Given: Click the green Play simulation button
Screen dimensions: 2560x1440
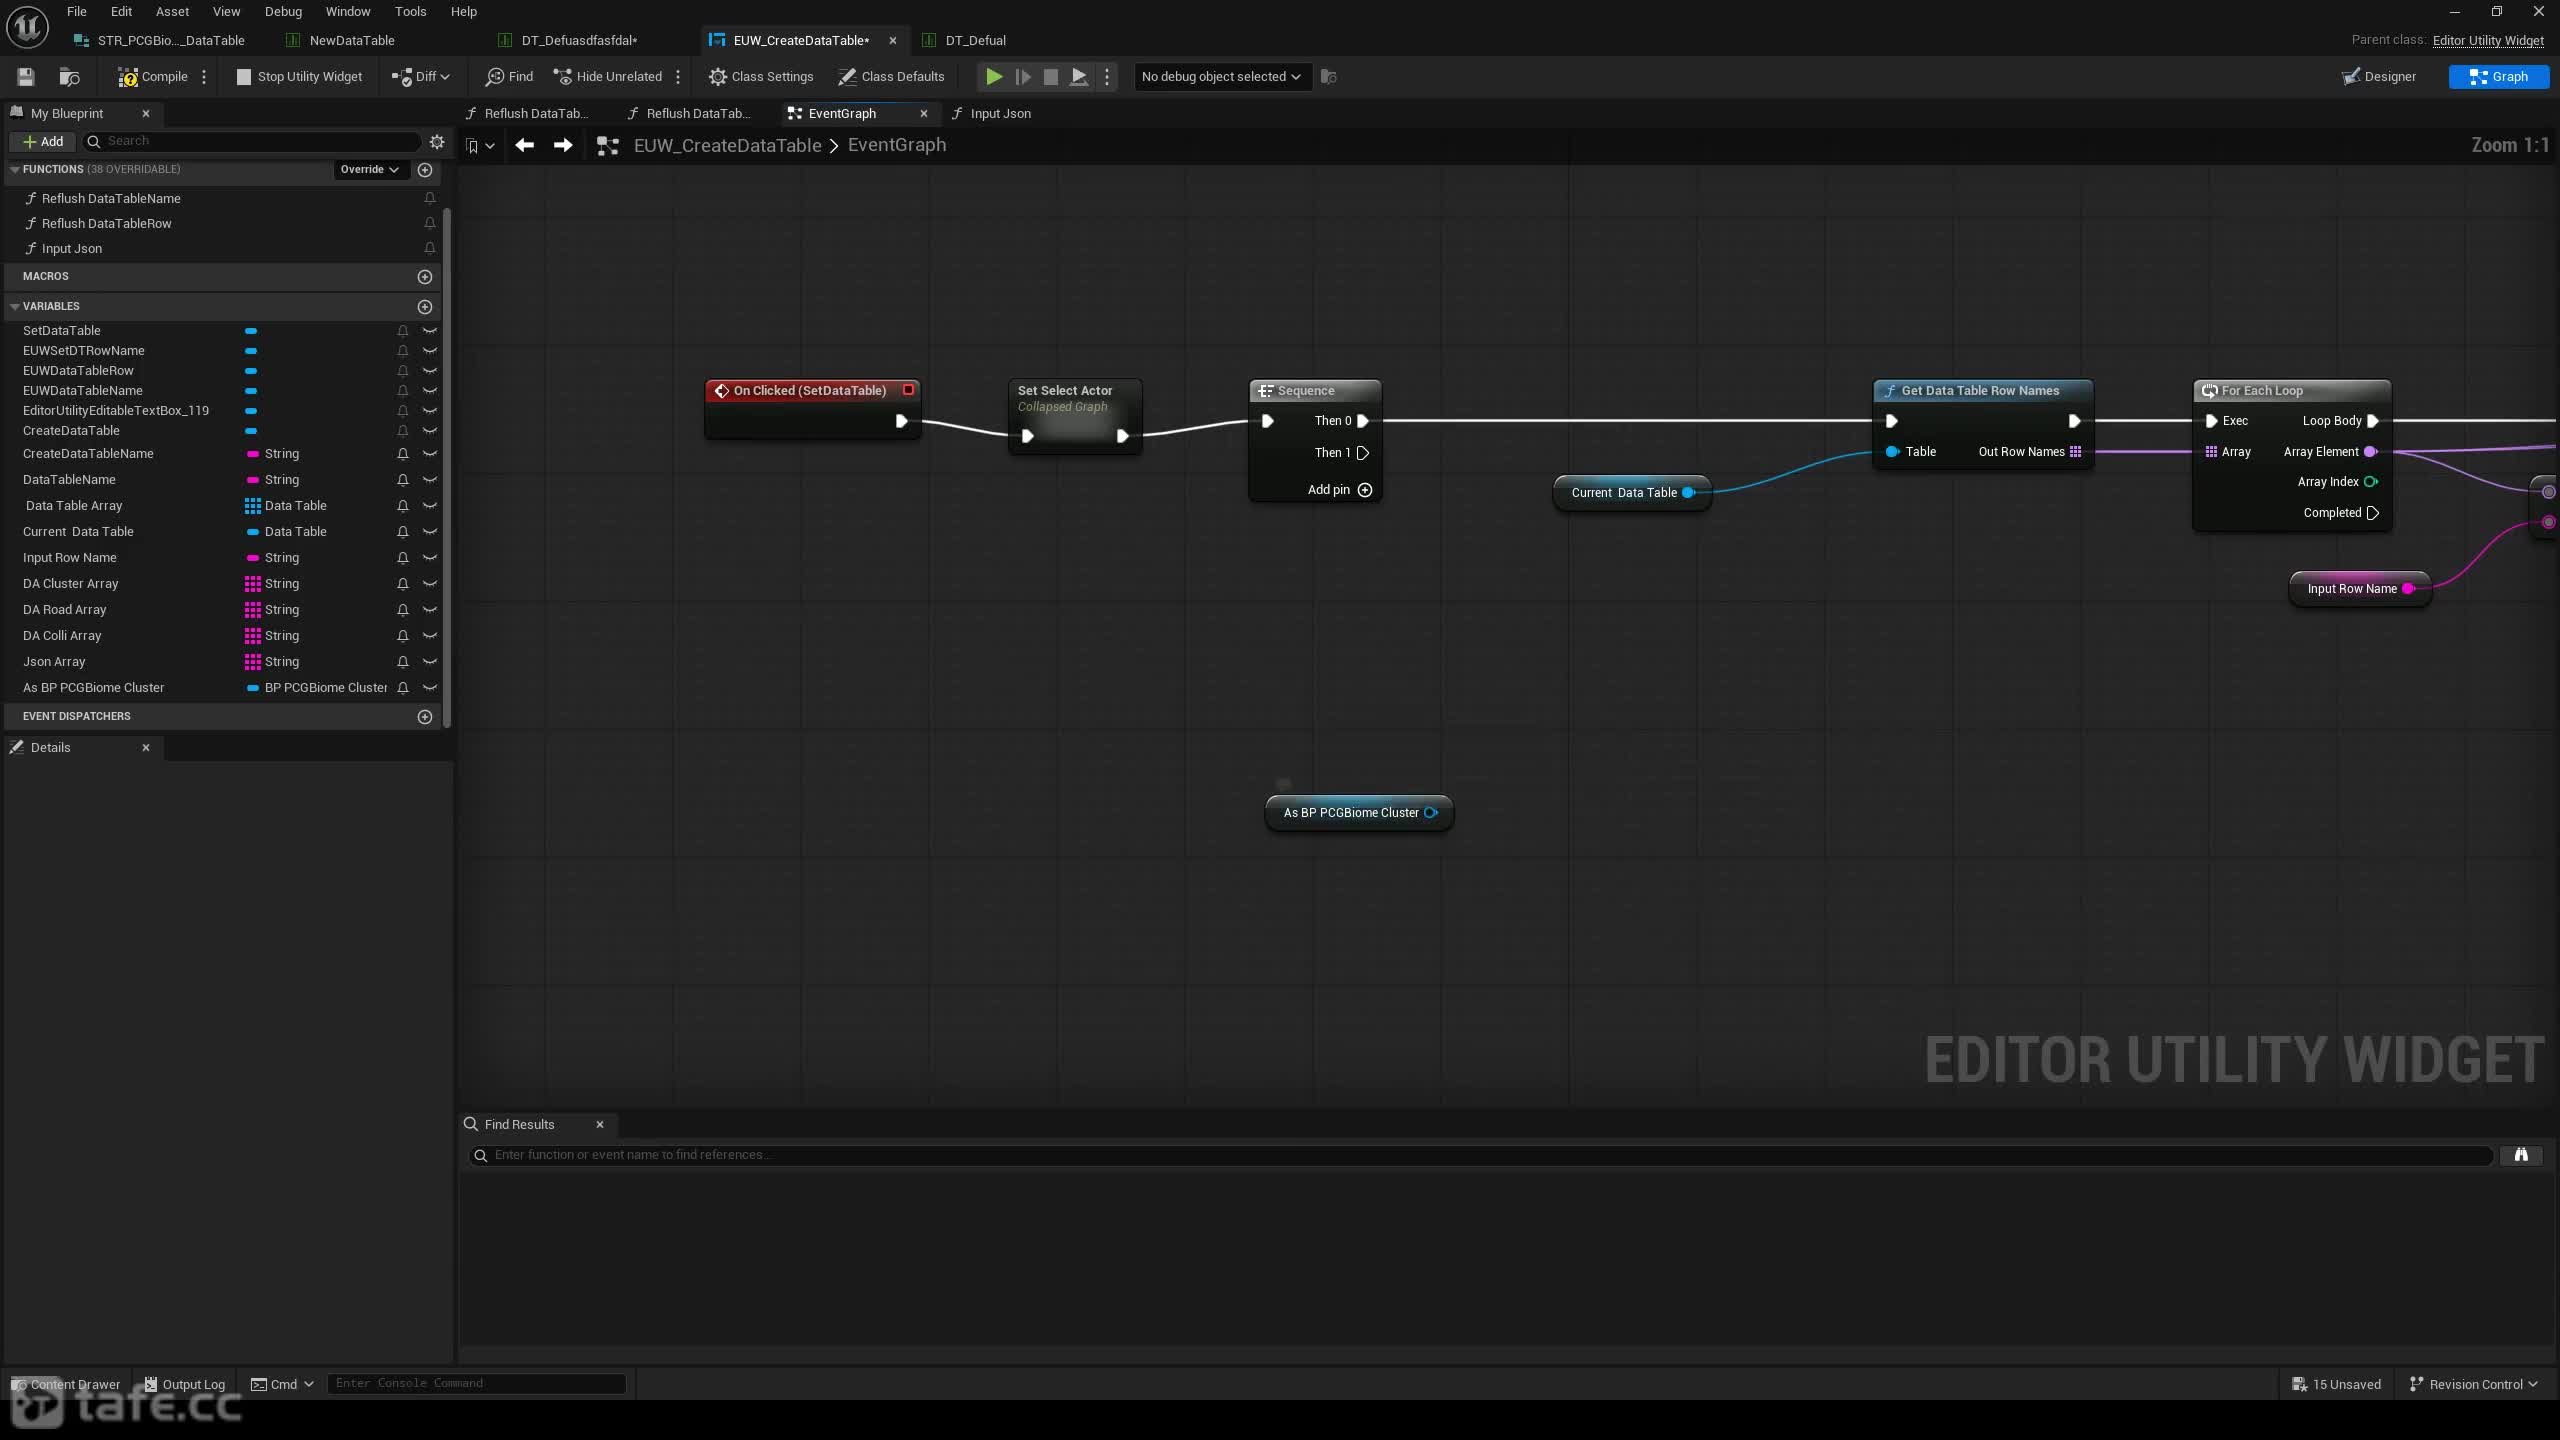Looking at the screenshot, I should [993, 77].
